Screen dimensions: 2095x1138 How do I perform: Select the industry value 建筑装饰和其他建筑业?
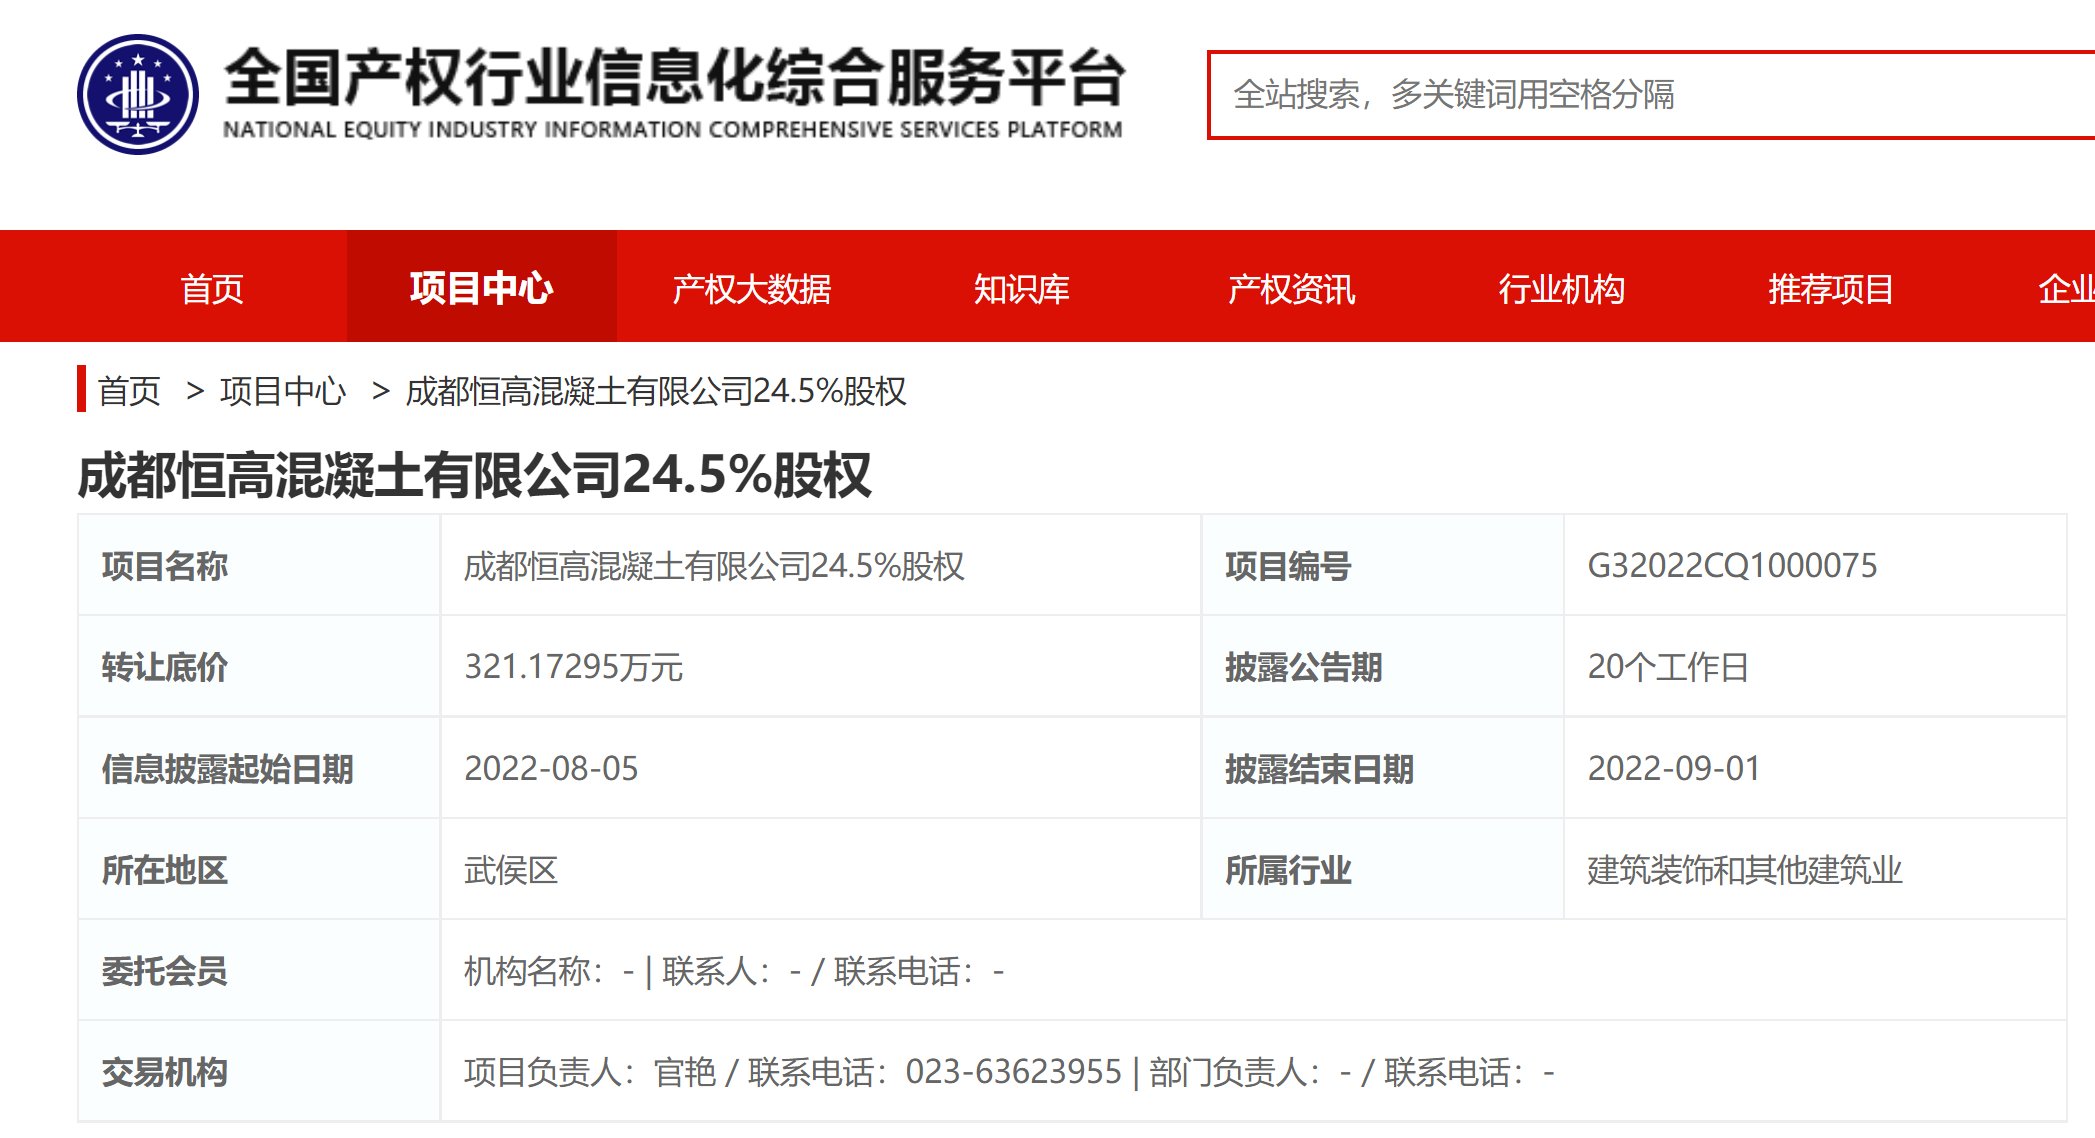pos(1744,870)
